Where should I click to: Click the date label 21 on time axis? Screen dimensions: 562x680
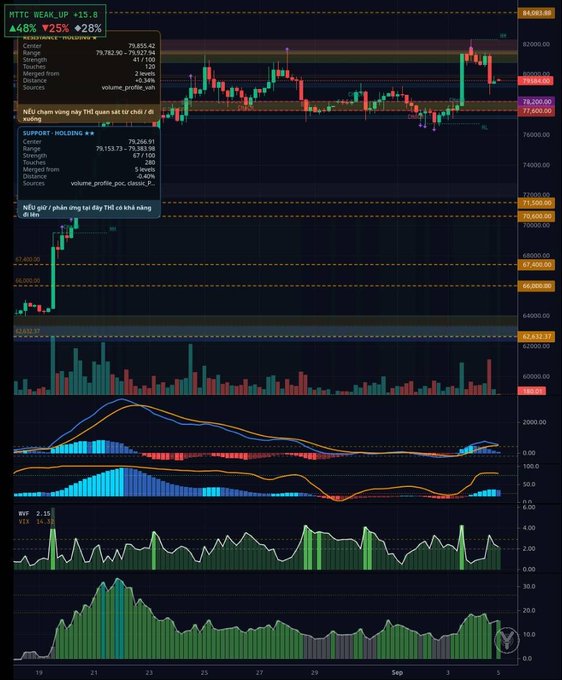point(94,673)
